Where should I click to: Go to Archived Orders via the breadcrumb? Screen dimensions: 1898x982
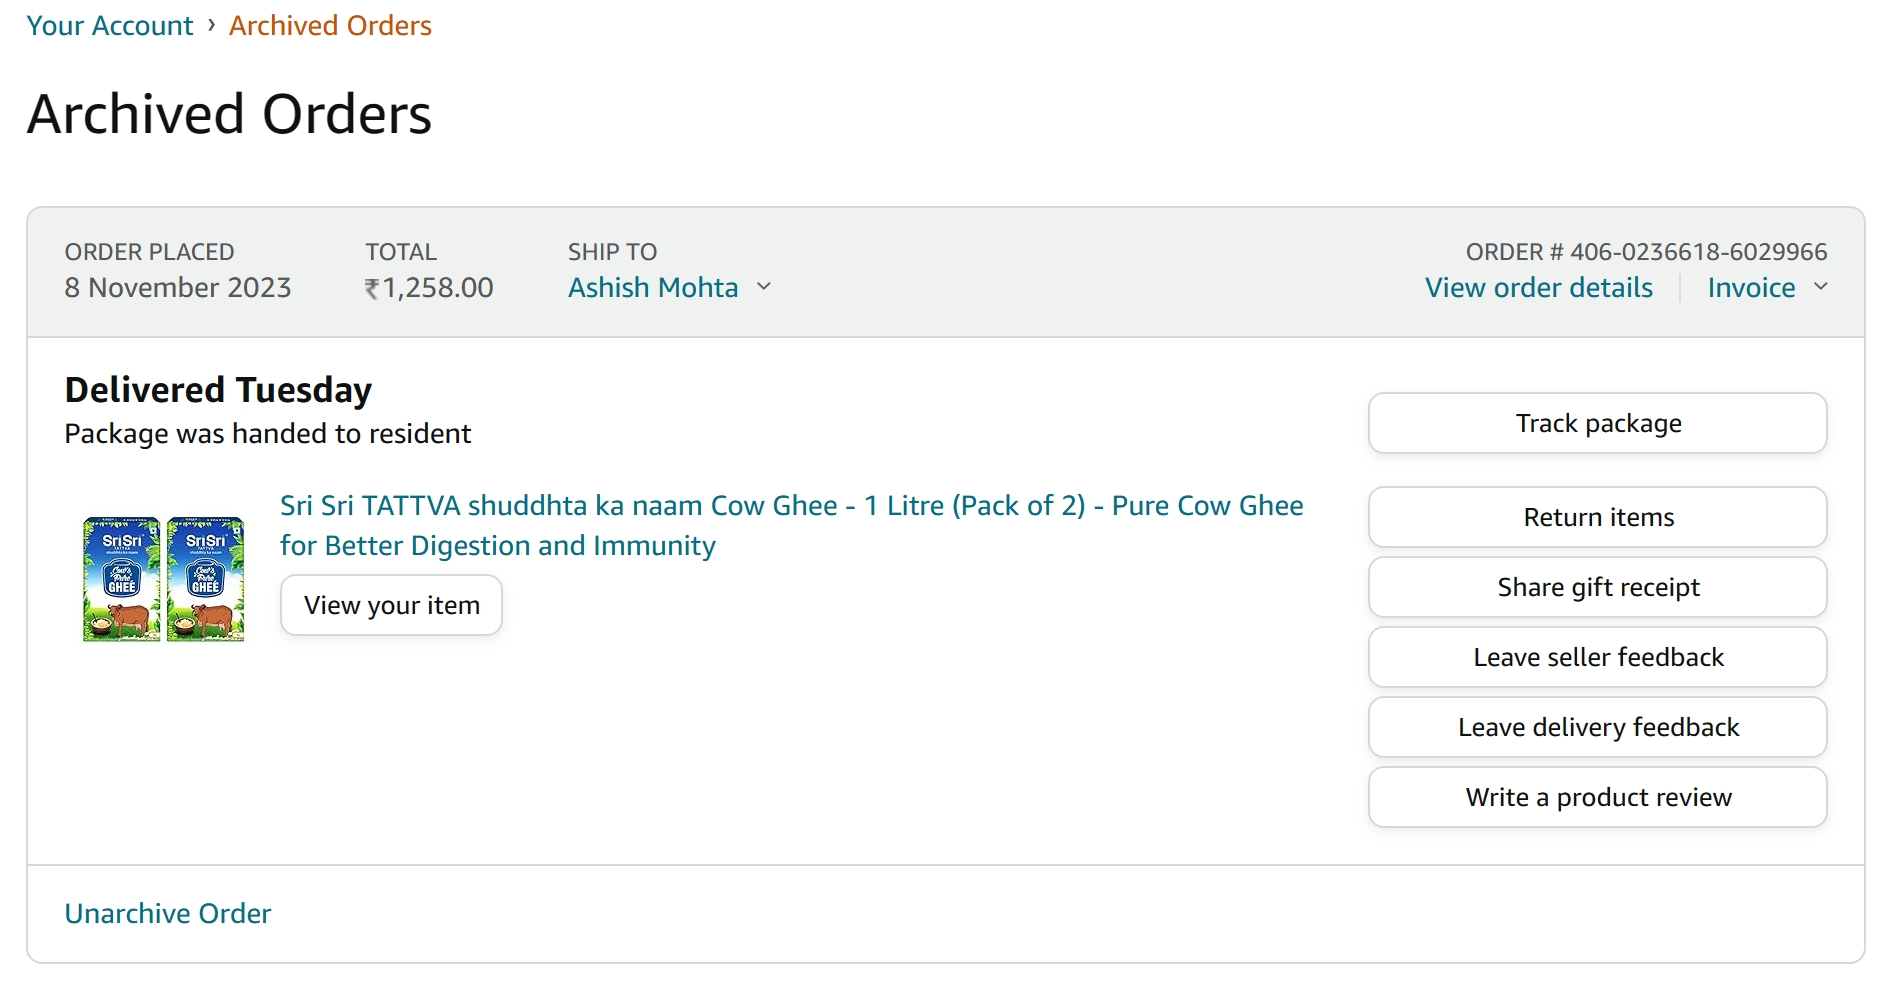[330, 25]
